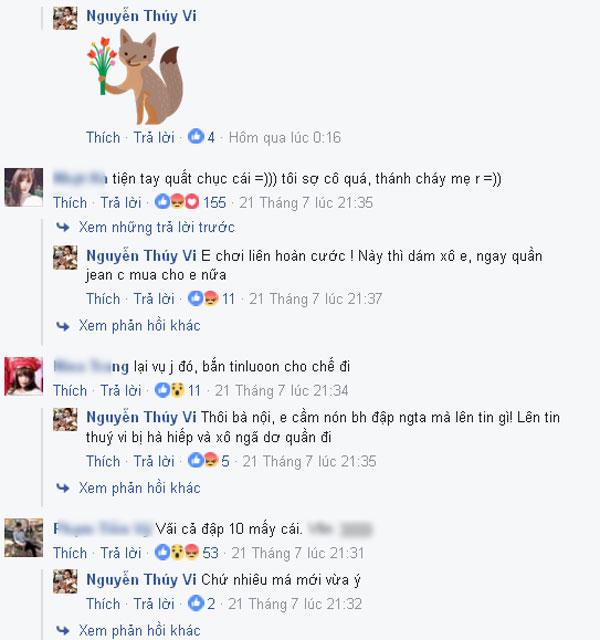Expand 'Xem phần hồi khác' under 21:37 reply

pyautogui.click(x=140, y=325)
